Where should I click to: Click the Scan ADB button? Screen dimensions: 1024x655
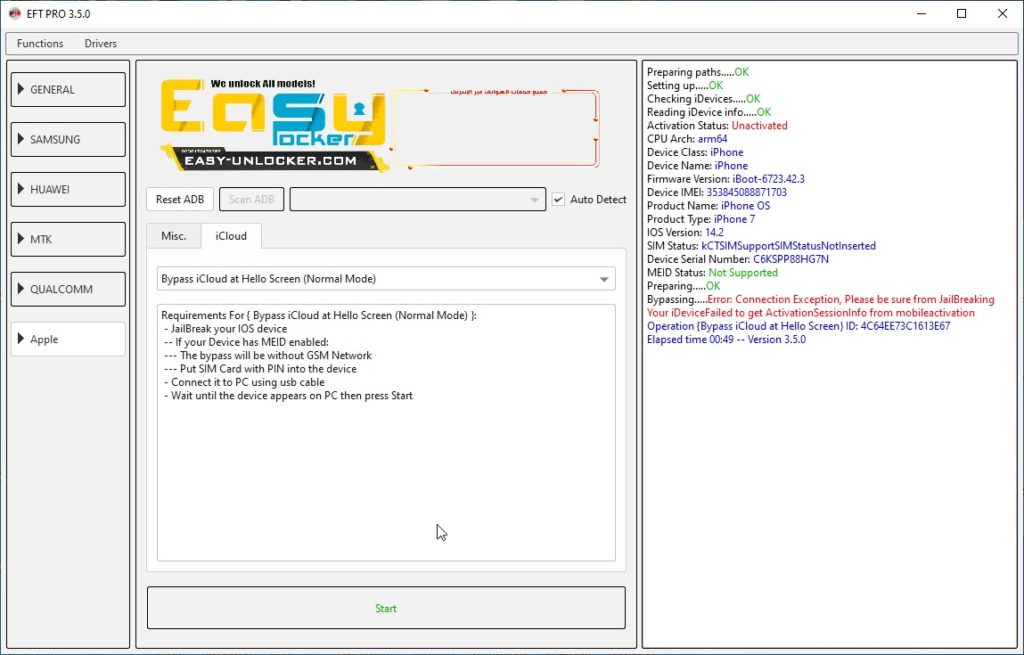(251, 199)
